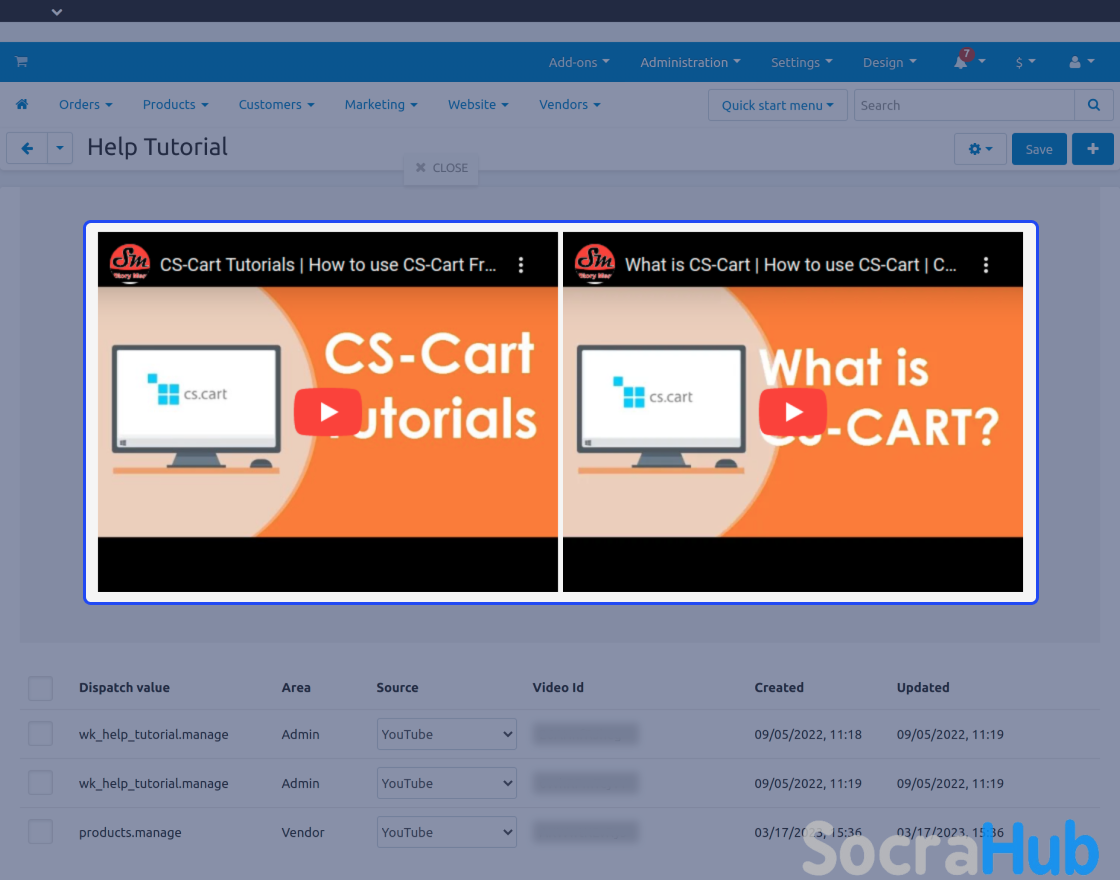
Task: Click the shopping cart icon in top bar
Action: [x=21, y=62]
